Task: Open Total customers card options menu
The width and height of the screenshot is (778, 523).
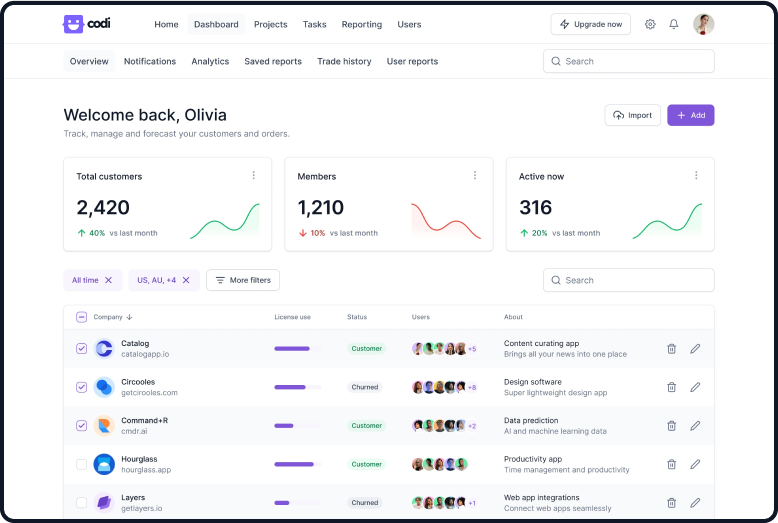Action: click(x=253, y=175)
